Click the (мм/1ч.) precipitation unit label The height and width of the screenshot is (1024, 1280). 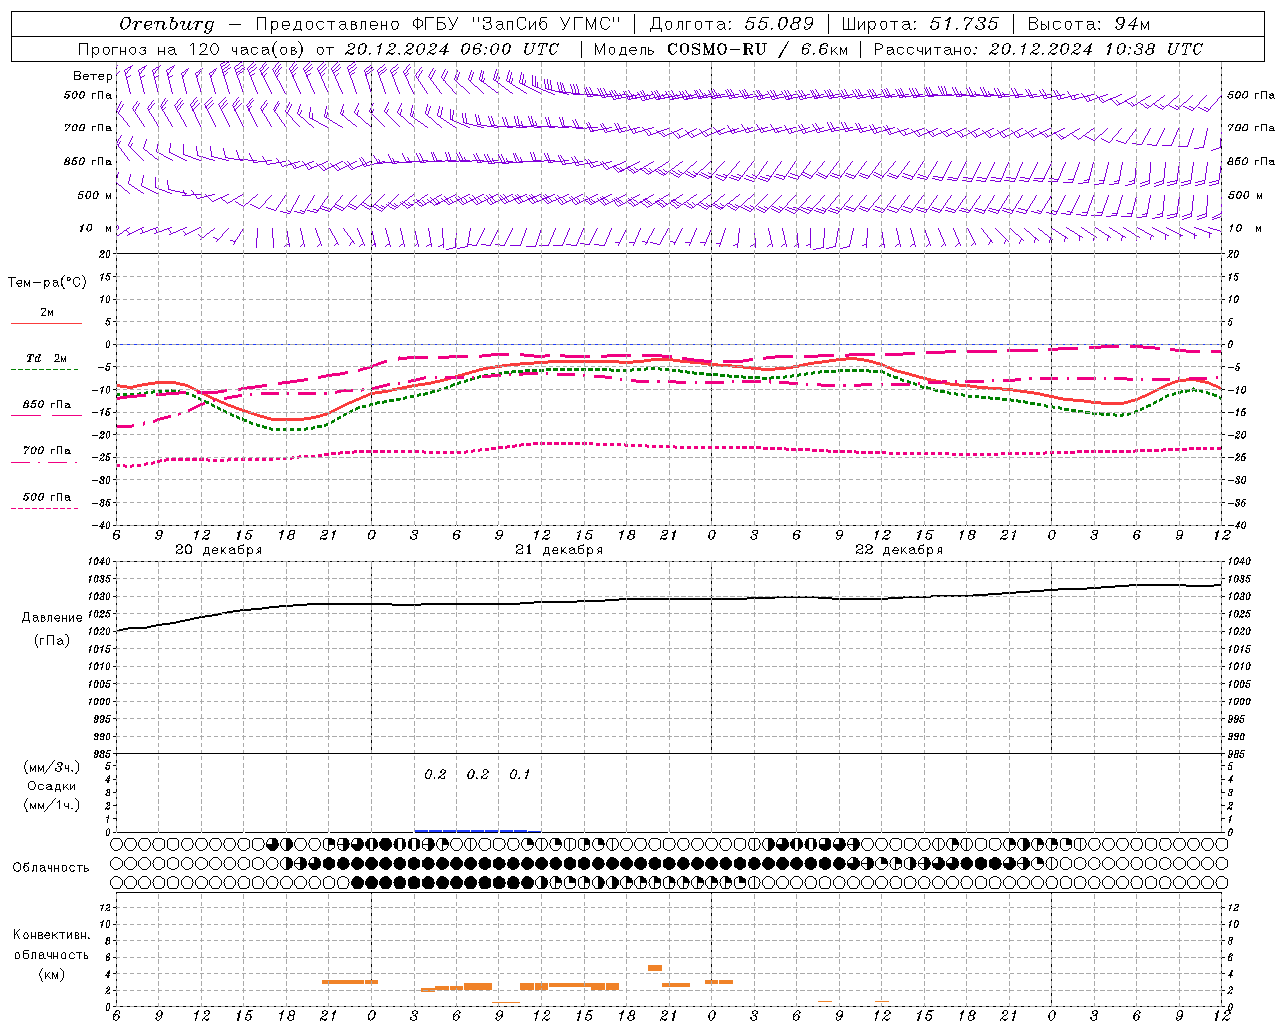pos(52,805)
